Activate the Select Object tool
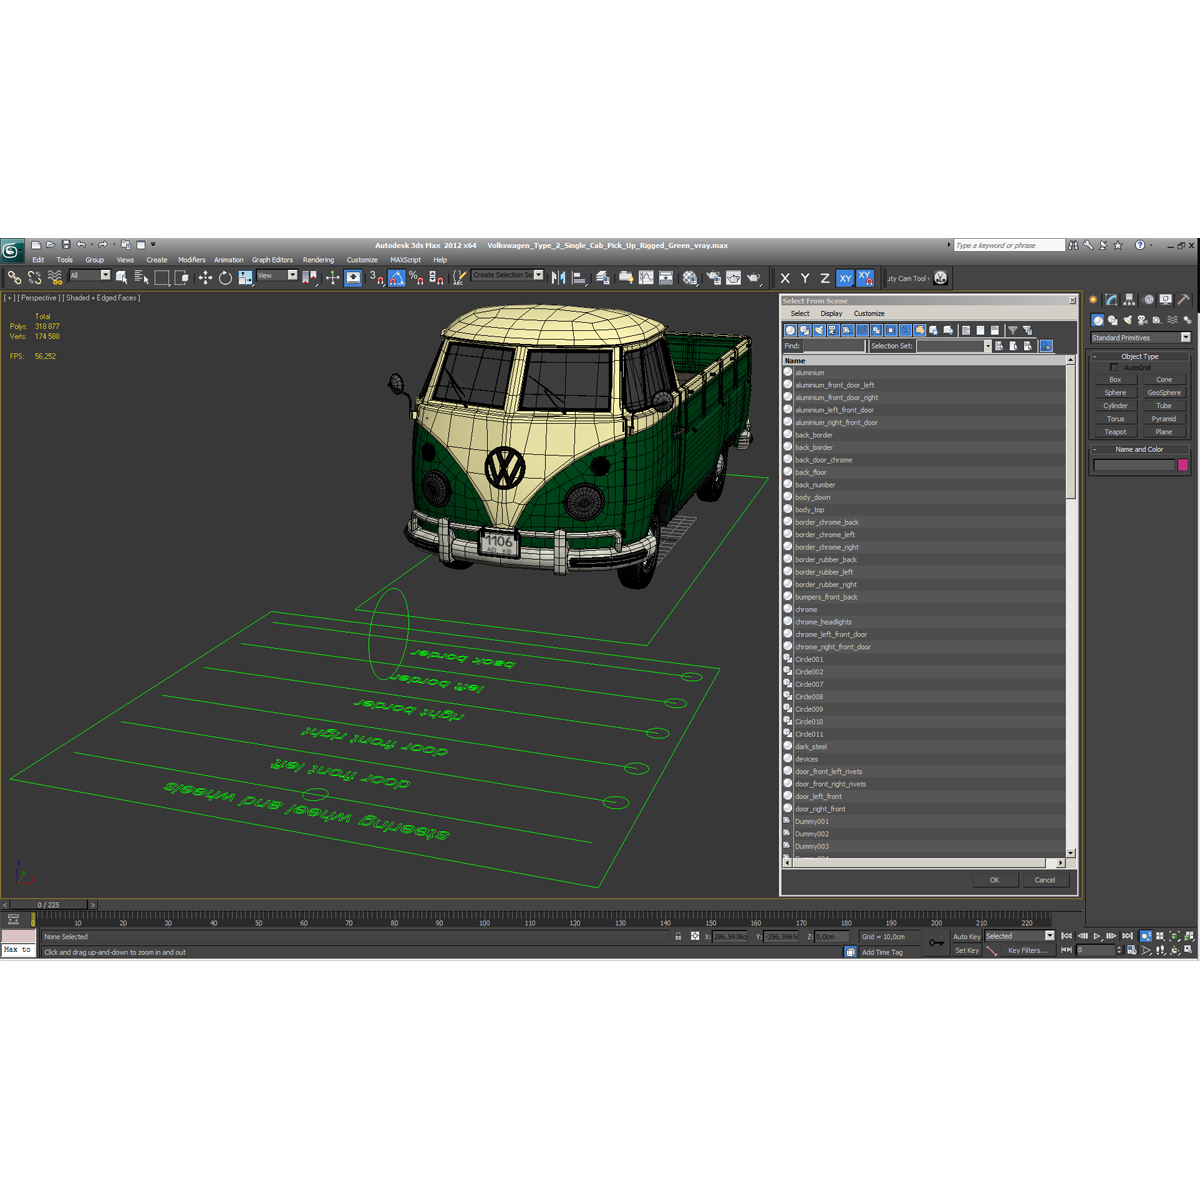 pyautogui.click(x=121, y=277)
